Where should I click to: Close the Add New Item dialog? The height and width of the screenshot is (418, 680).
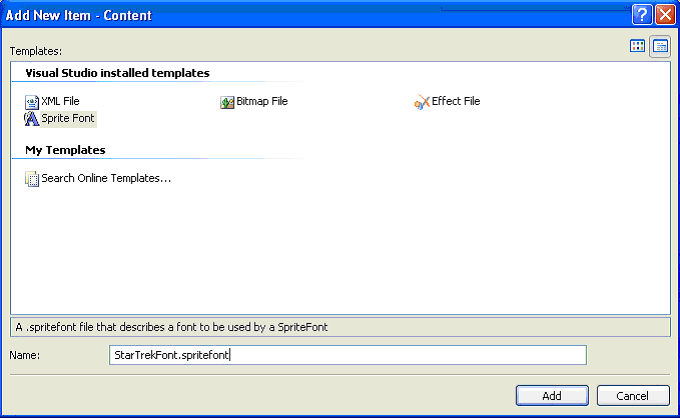665,14
